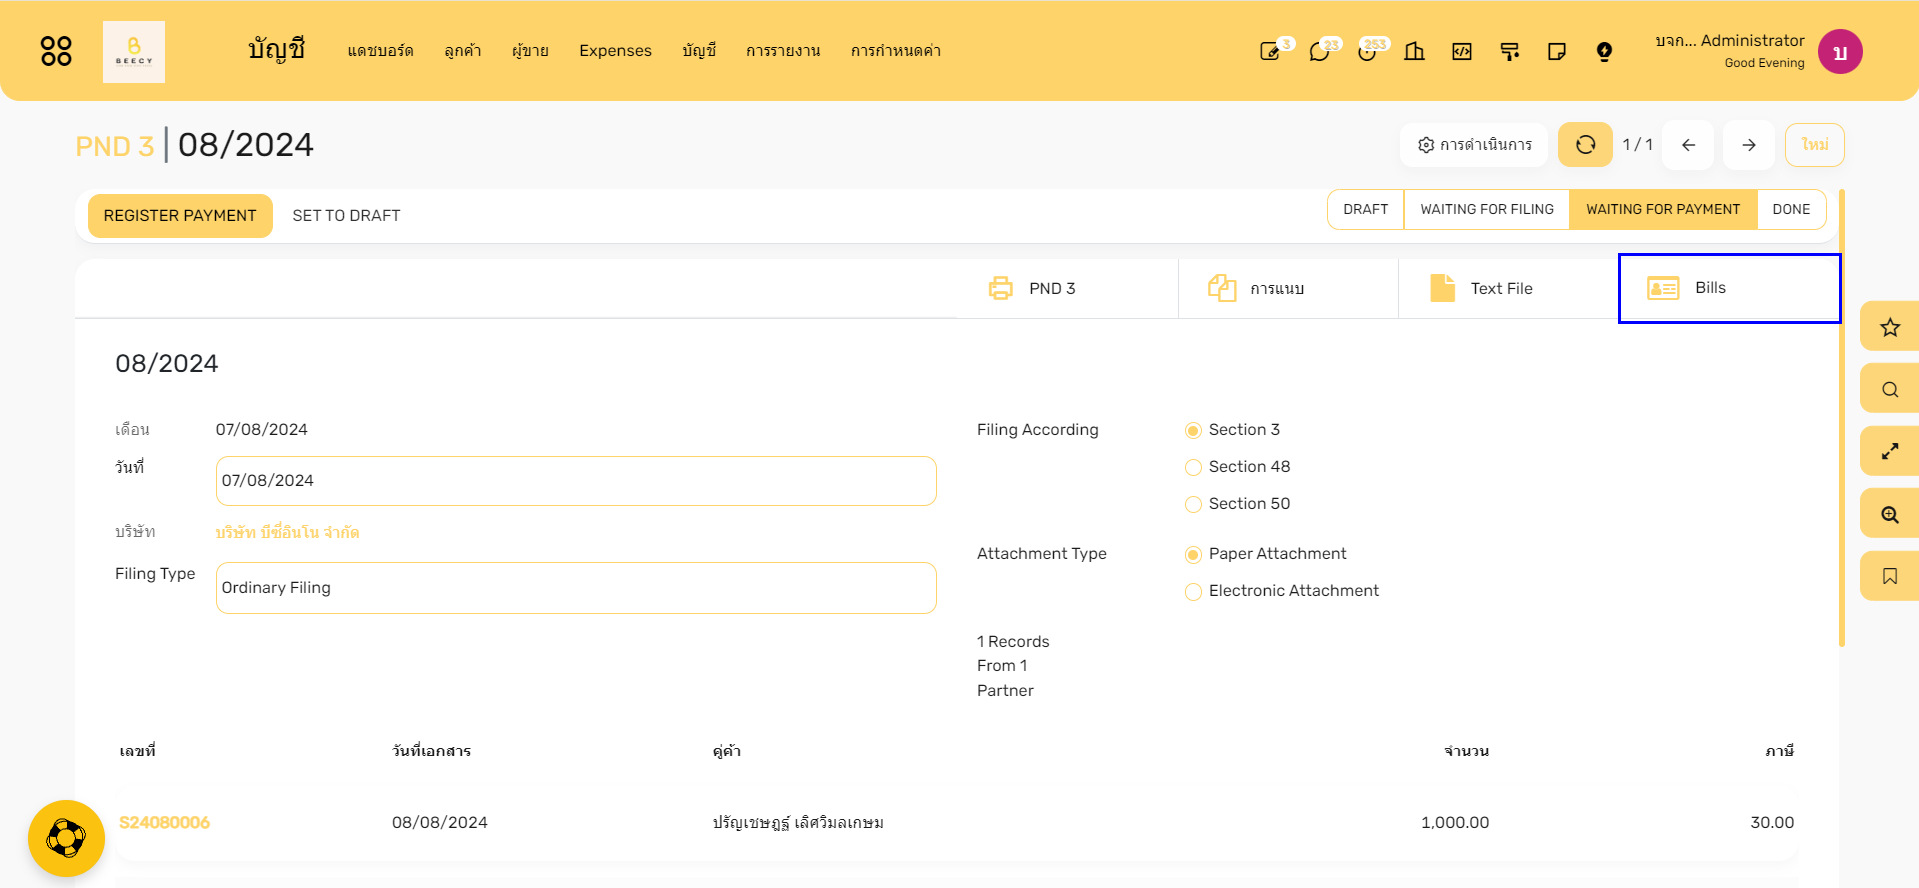Click the 1 / 1 pager counter
This screenshot has height=888, width=1919.
coord(1637,145)
